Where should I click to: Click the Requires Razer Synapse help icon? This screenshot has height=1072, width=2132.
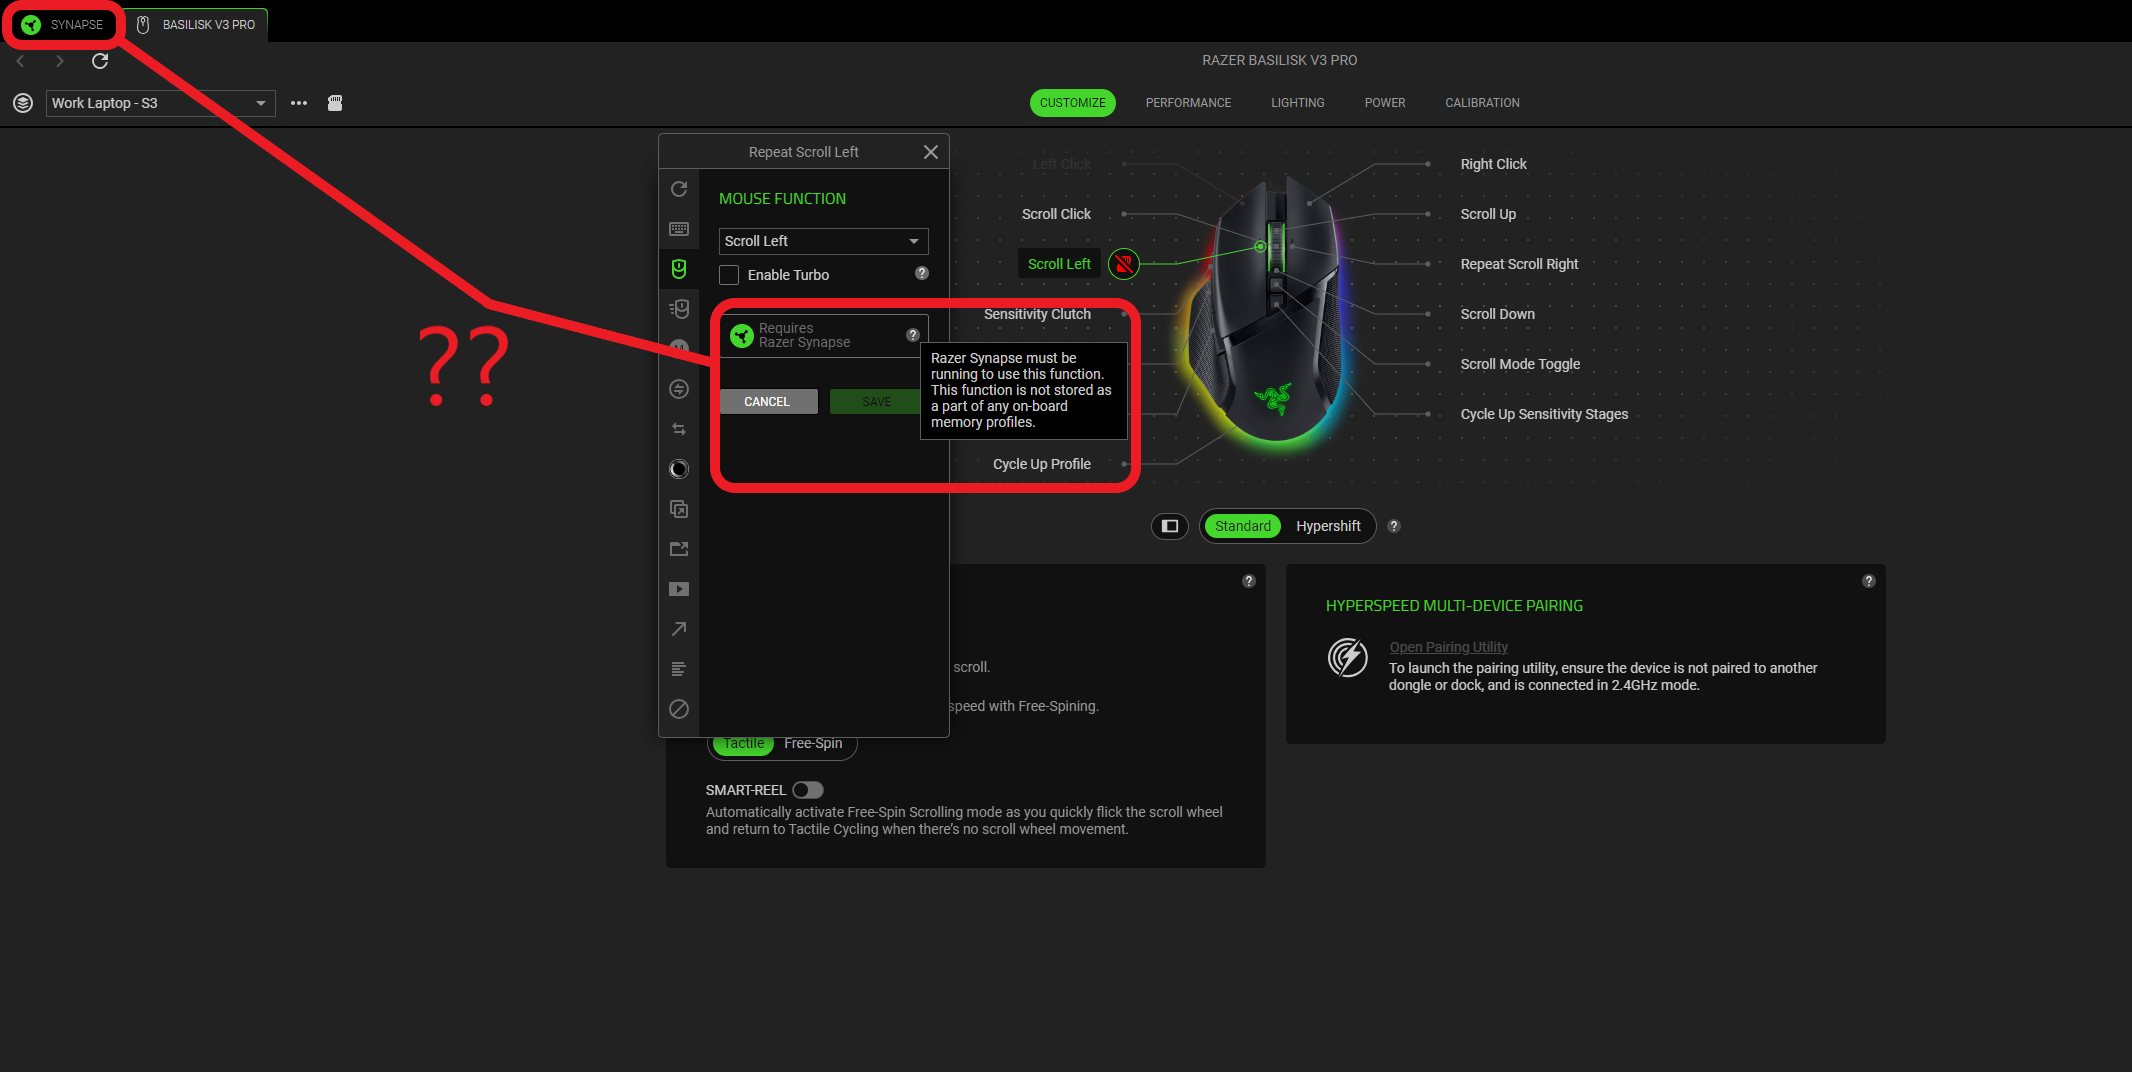(913, 335)
